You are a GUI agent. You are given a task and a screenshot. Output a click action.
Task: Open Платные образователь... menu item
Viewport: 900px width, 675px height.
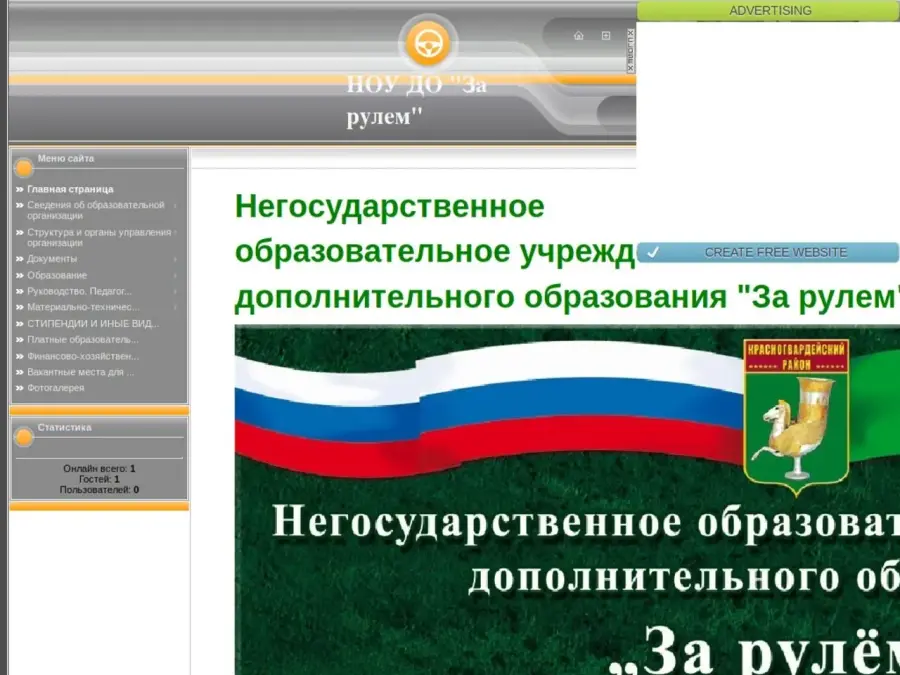click(x=82, y=340)
